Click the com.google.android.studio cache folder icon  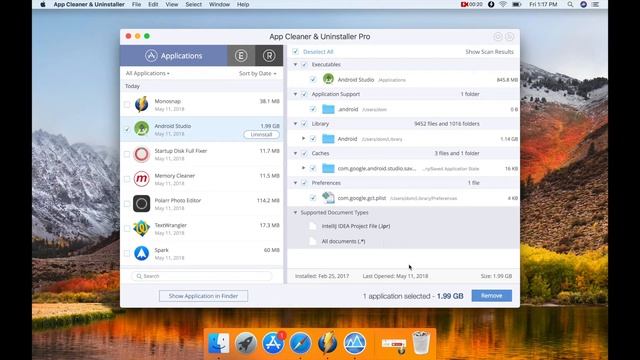pyautogui.click(x=328, y=168)
